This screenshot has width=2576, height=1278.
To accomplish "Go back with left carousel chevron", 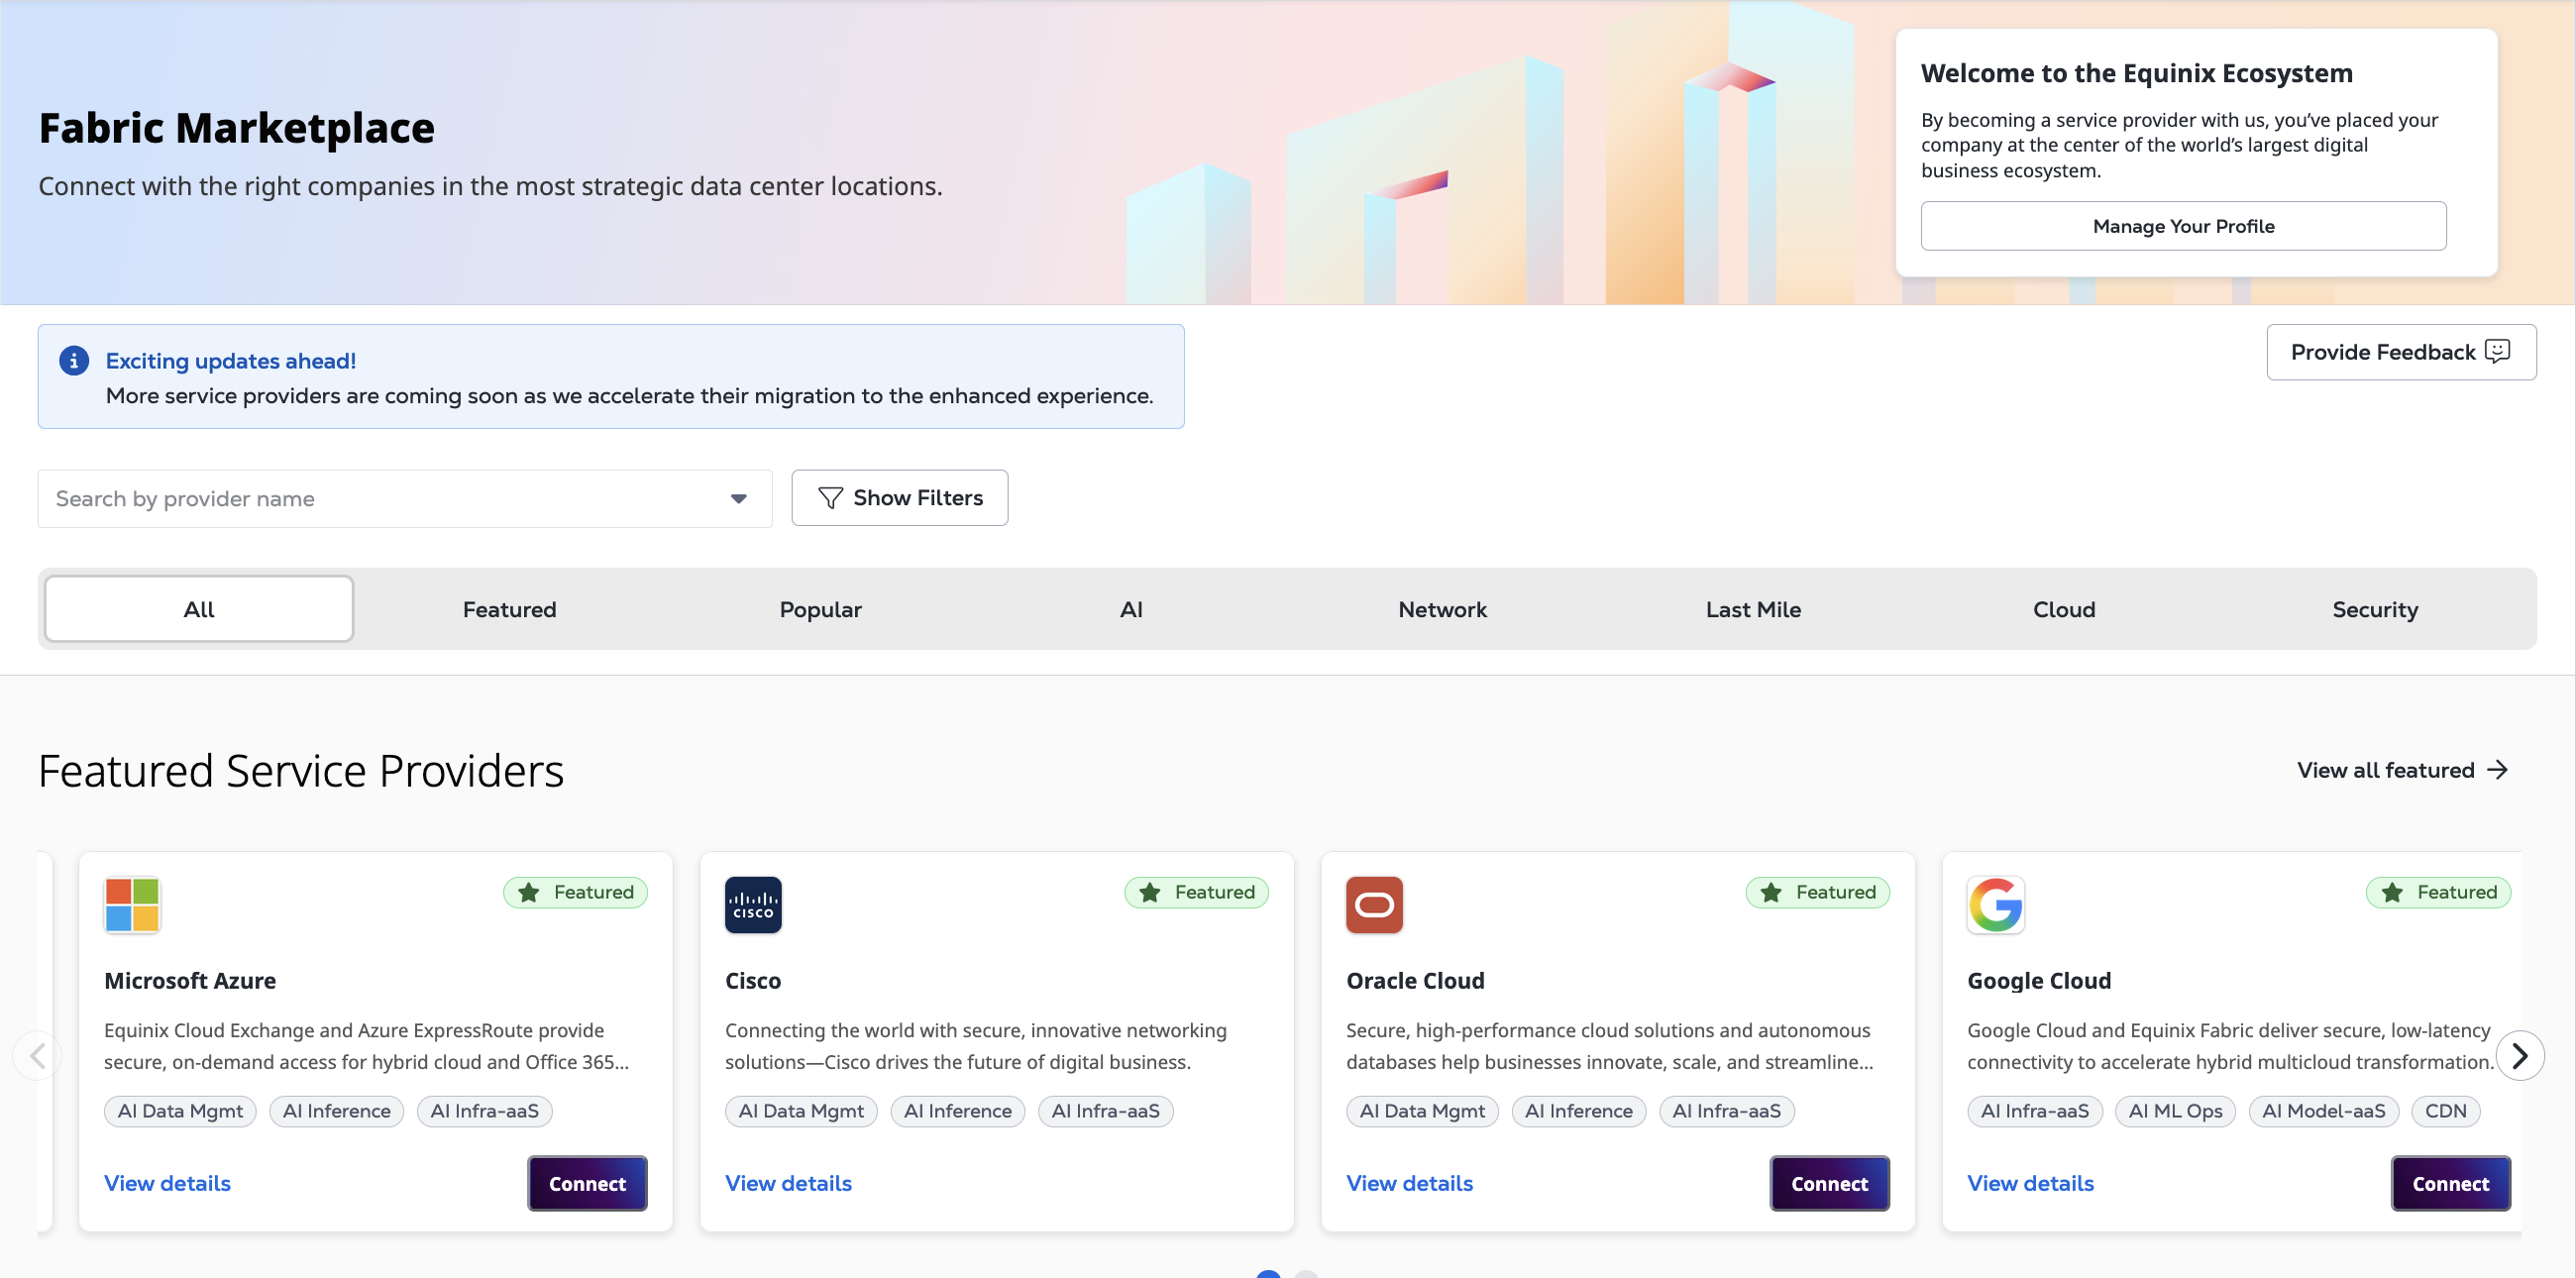I will click(x=37, y=1055).
